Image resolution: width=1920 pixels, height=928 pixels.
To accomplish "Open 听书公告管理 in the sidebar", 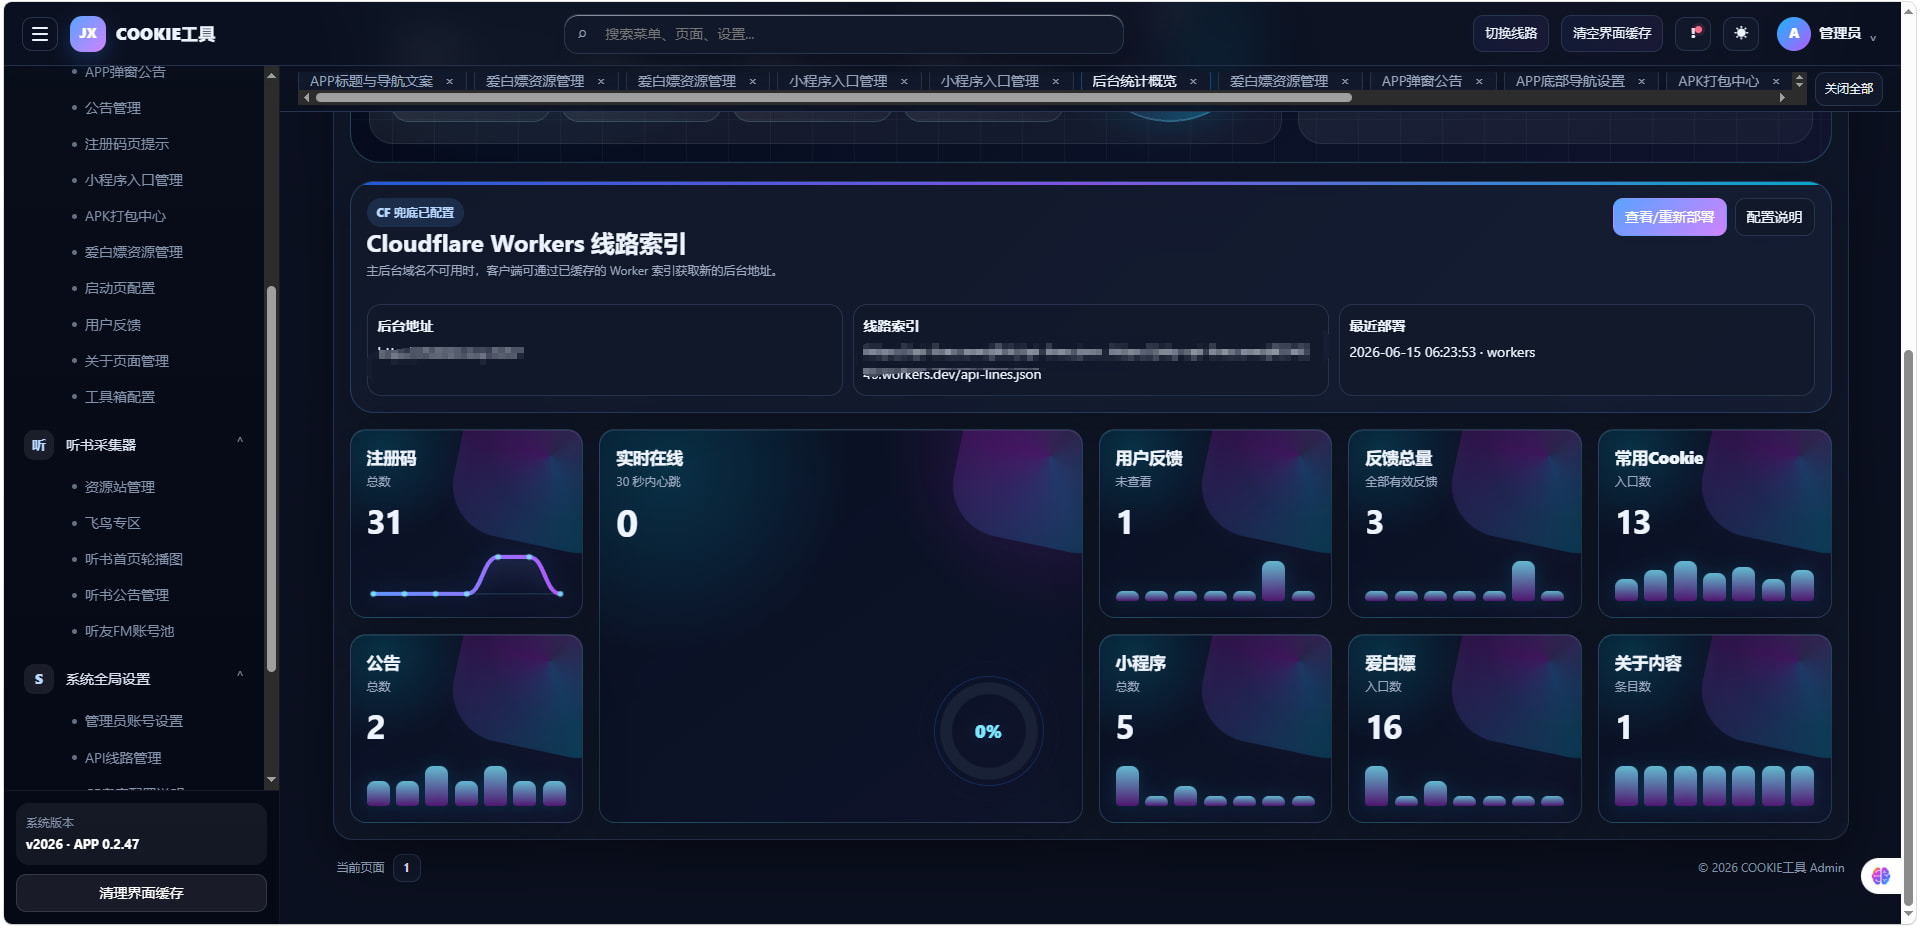I will (x=127, y=595).
